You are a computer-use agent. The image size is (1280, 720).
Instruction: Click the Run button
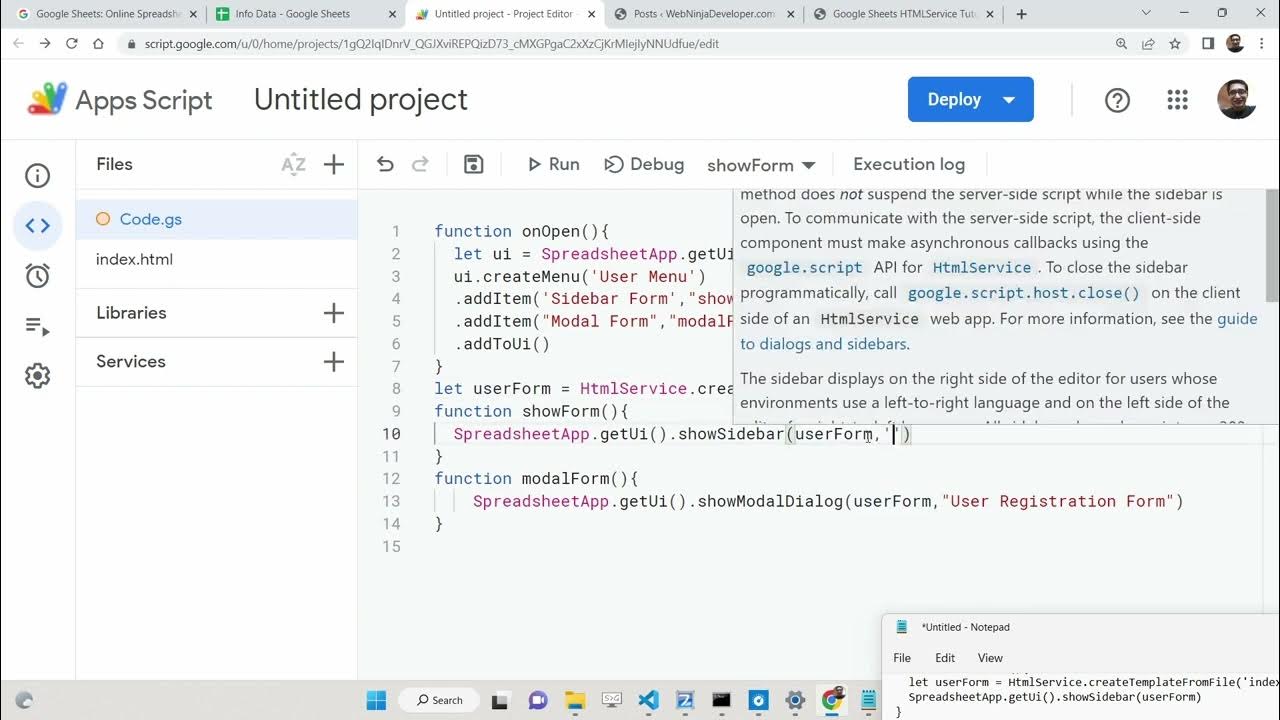click(553, 165)
